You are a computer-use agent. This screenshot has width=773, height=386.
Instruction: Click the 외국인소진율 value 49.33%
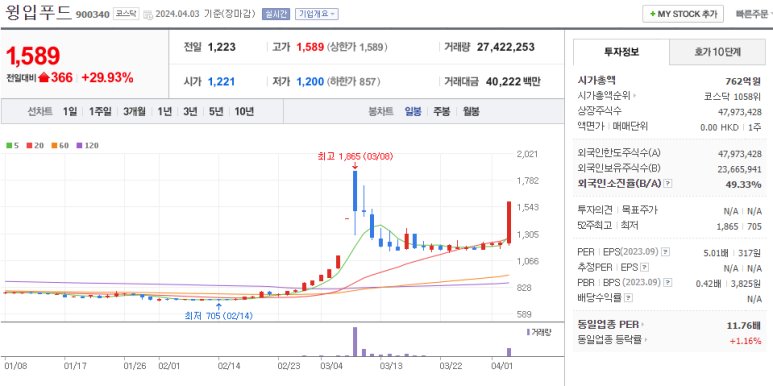(x=742, y=184)
